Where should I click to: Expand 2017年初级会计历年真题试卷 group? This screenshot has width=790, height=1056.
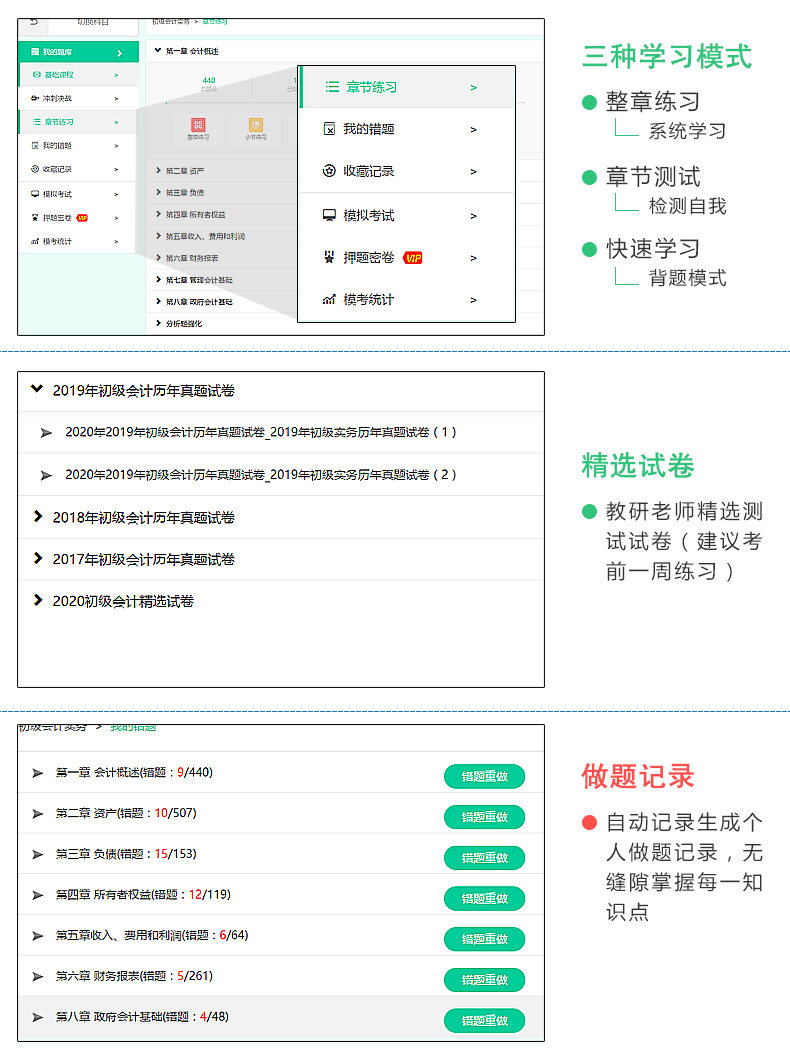click(38, 558)
